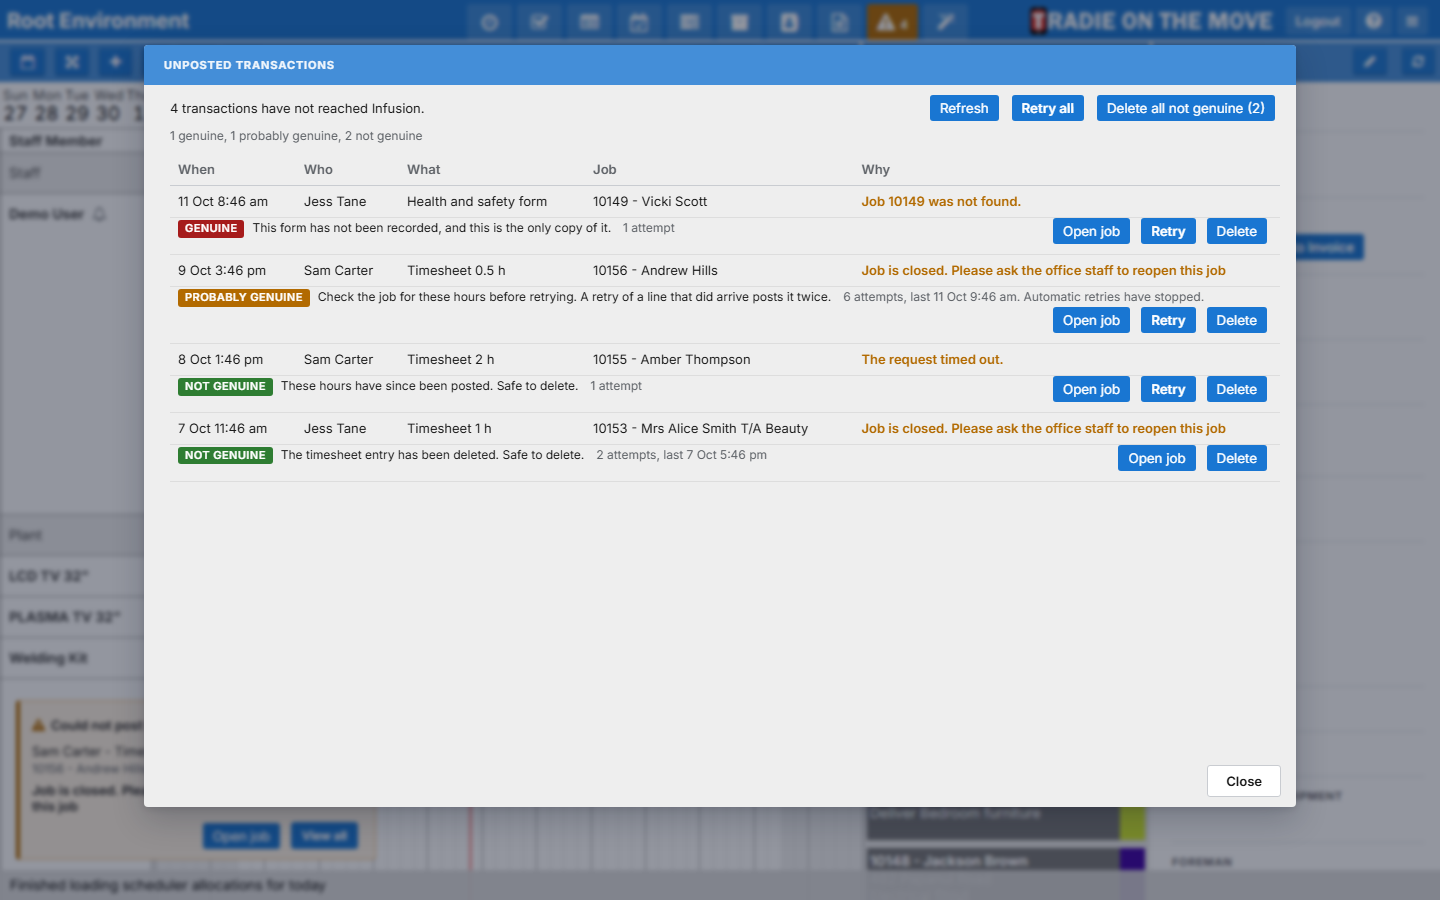Click the wrench tool icon in toolbar
This screenshot has height=900, width=1440.
pos(945,22)
